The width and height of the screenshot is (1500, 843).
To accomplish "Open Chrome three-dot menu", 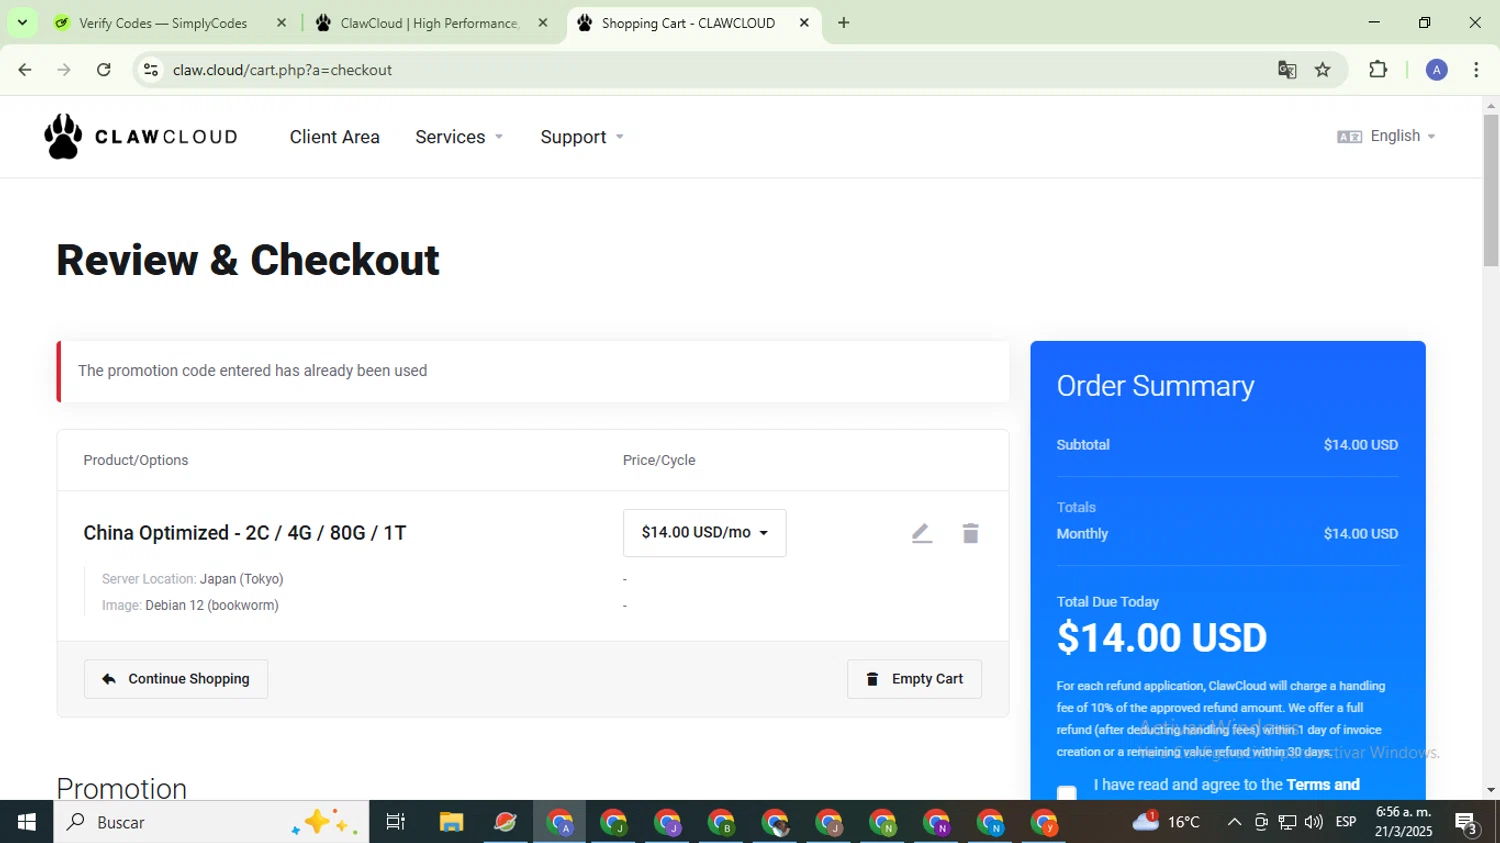I will tap(1476, 70).
